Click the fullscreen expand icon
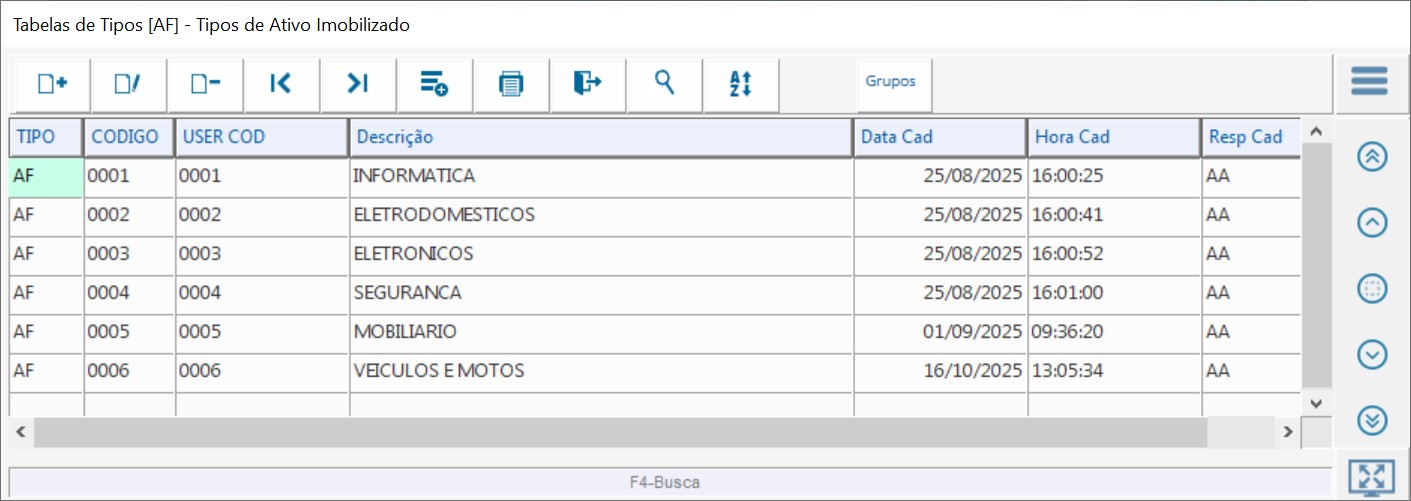1411x501 pixels. [x=1370, y=478]
